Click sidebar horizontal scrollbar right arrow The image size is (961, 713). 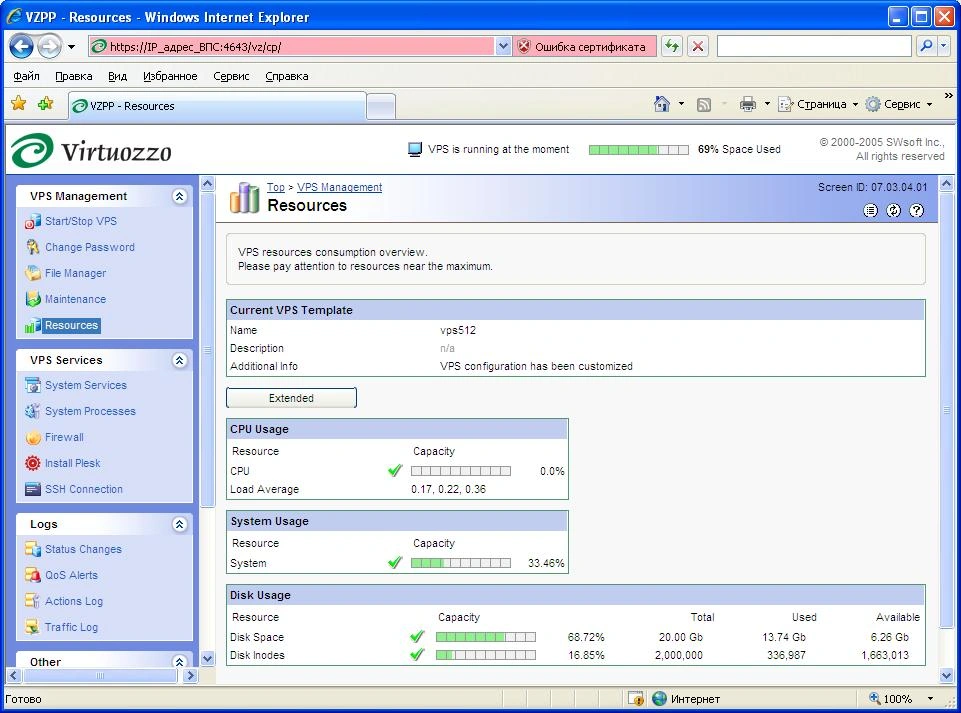(191, 676)
